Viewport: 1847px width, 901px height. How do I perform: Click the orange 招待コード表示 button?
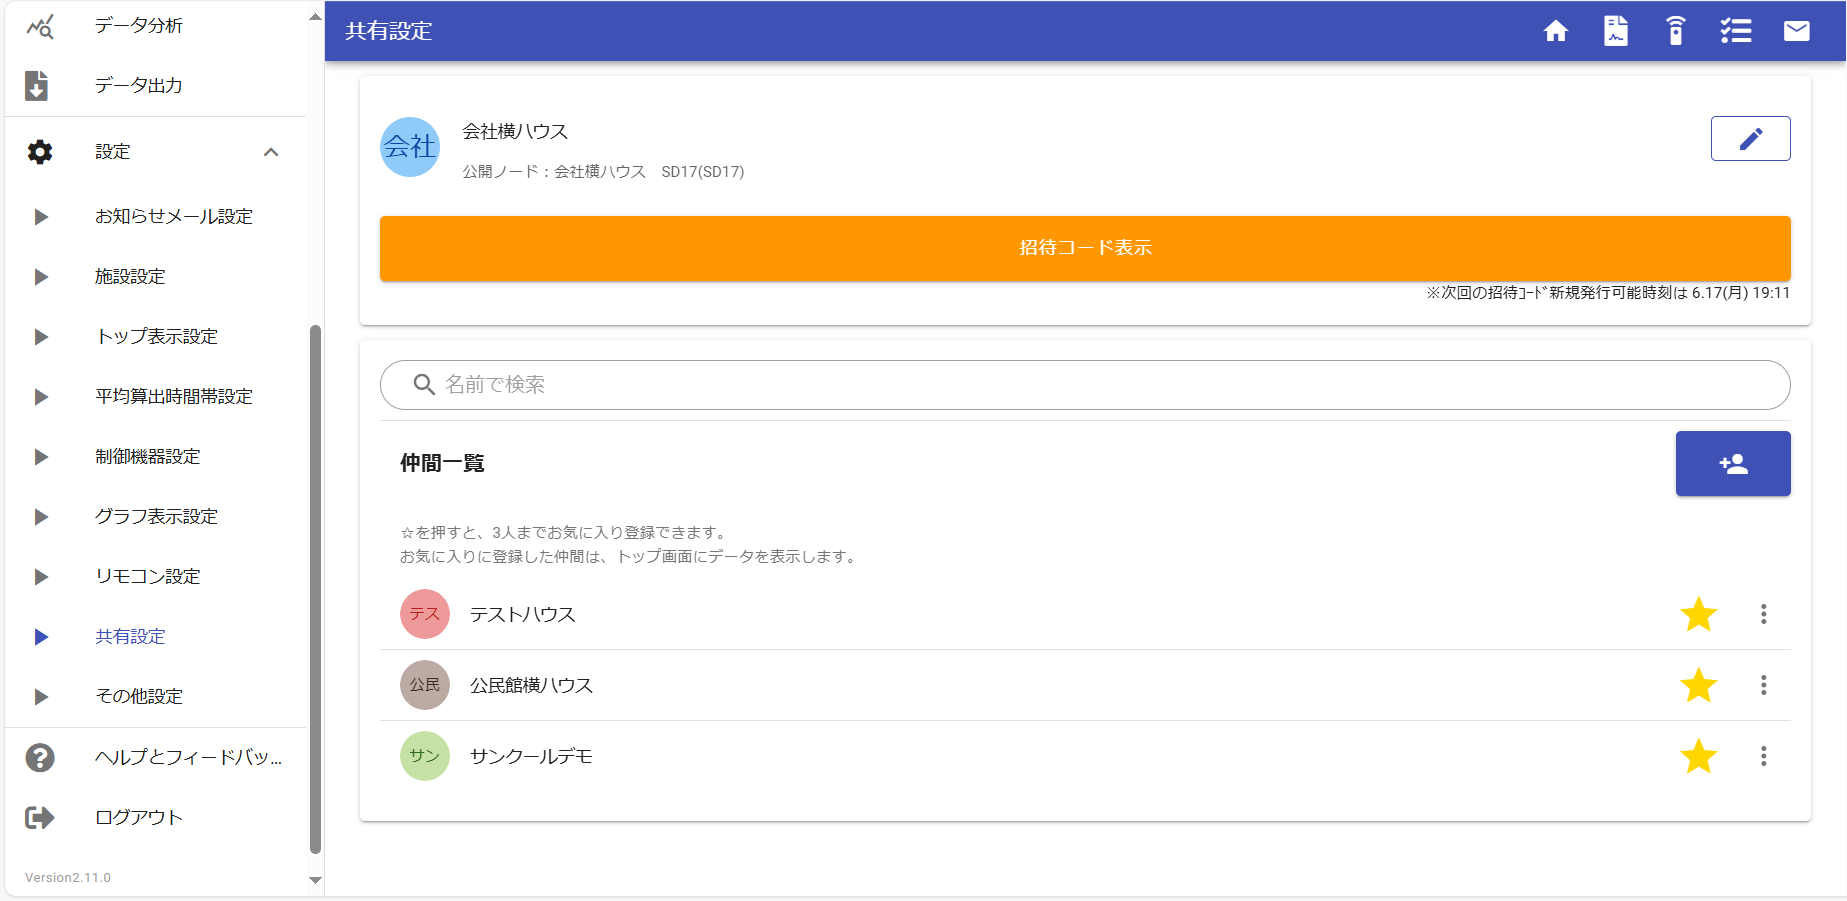[1085, 248]
